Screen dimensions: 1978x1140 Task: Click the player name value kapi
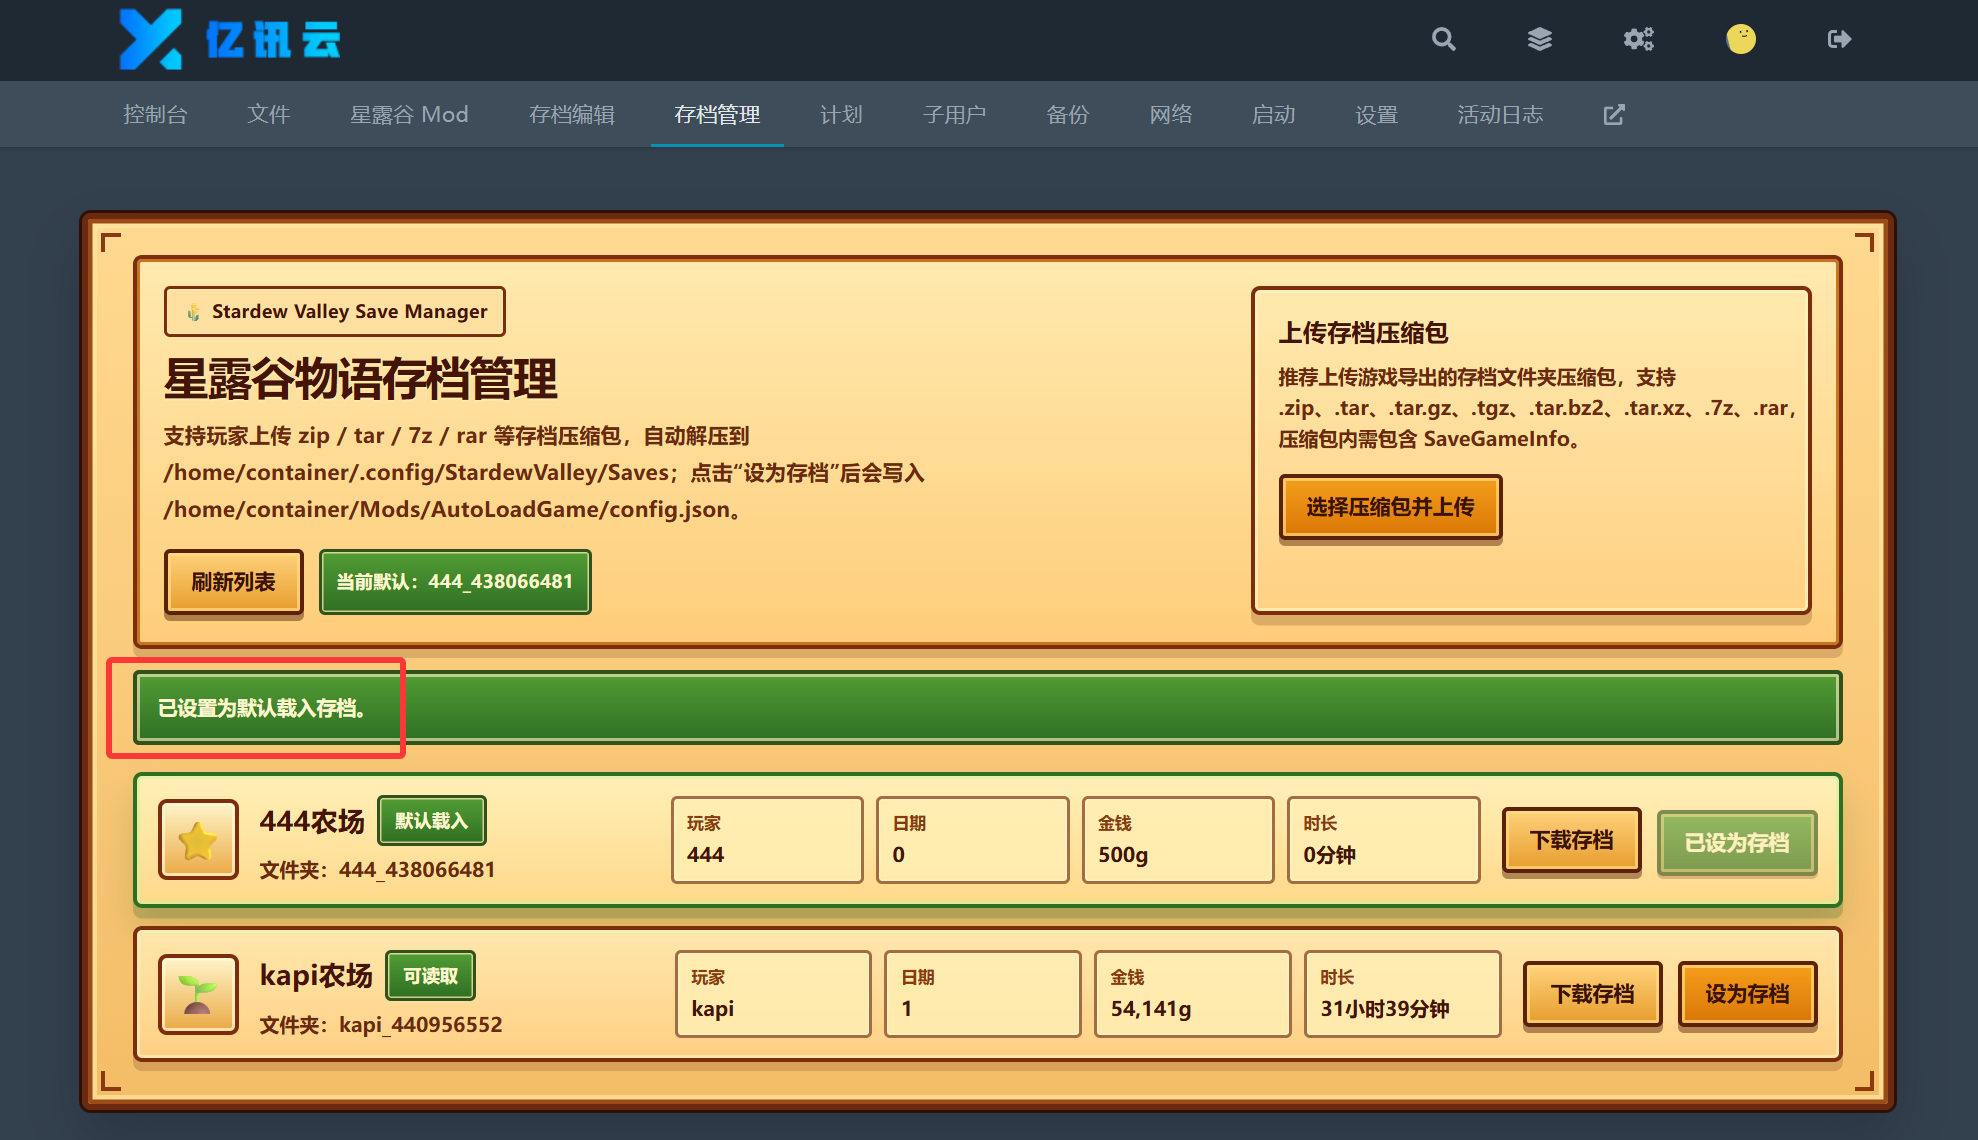(713, 1009)
